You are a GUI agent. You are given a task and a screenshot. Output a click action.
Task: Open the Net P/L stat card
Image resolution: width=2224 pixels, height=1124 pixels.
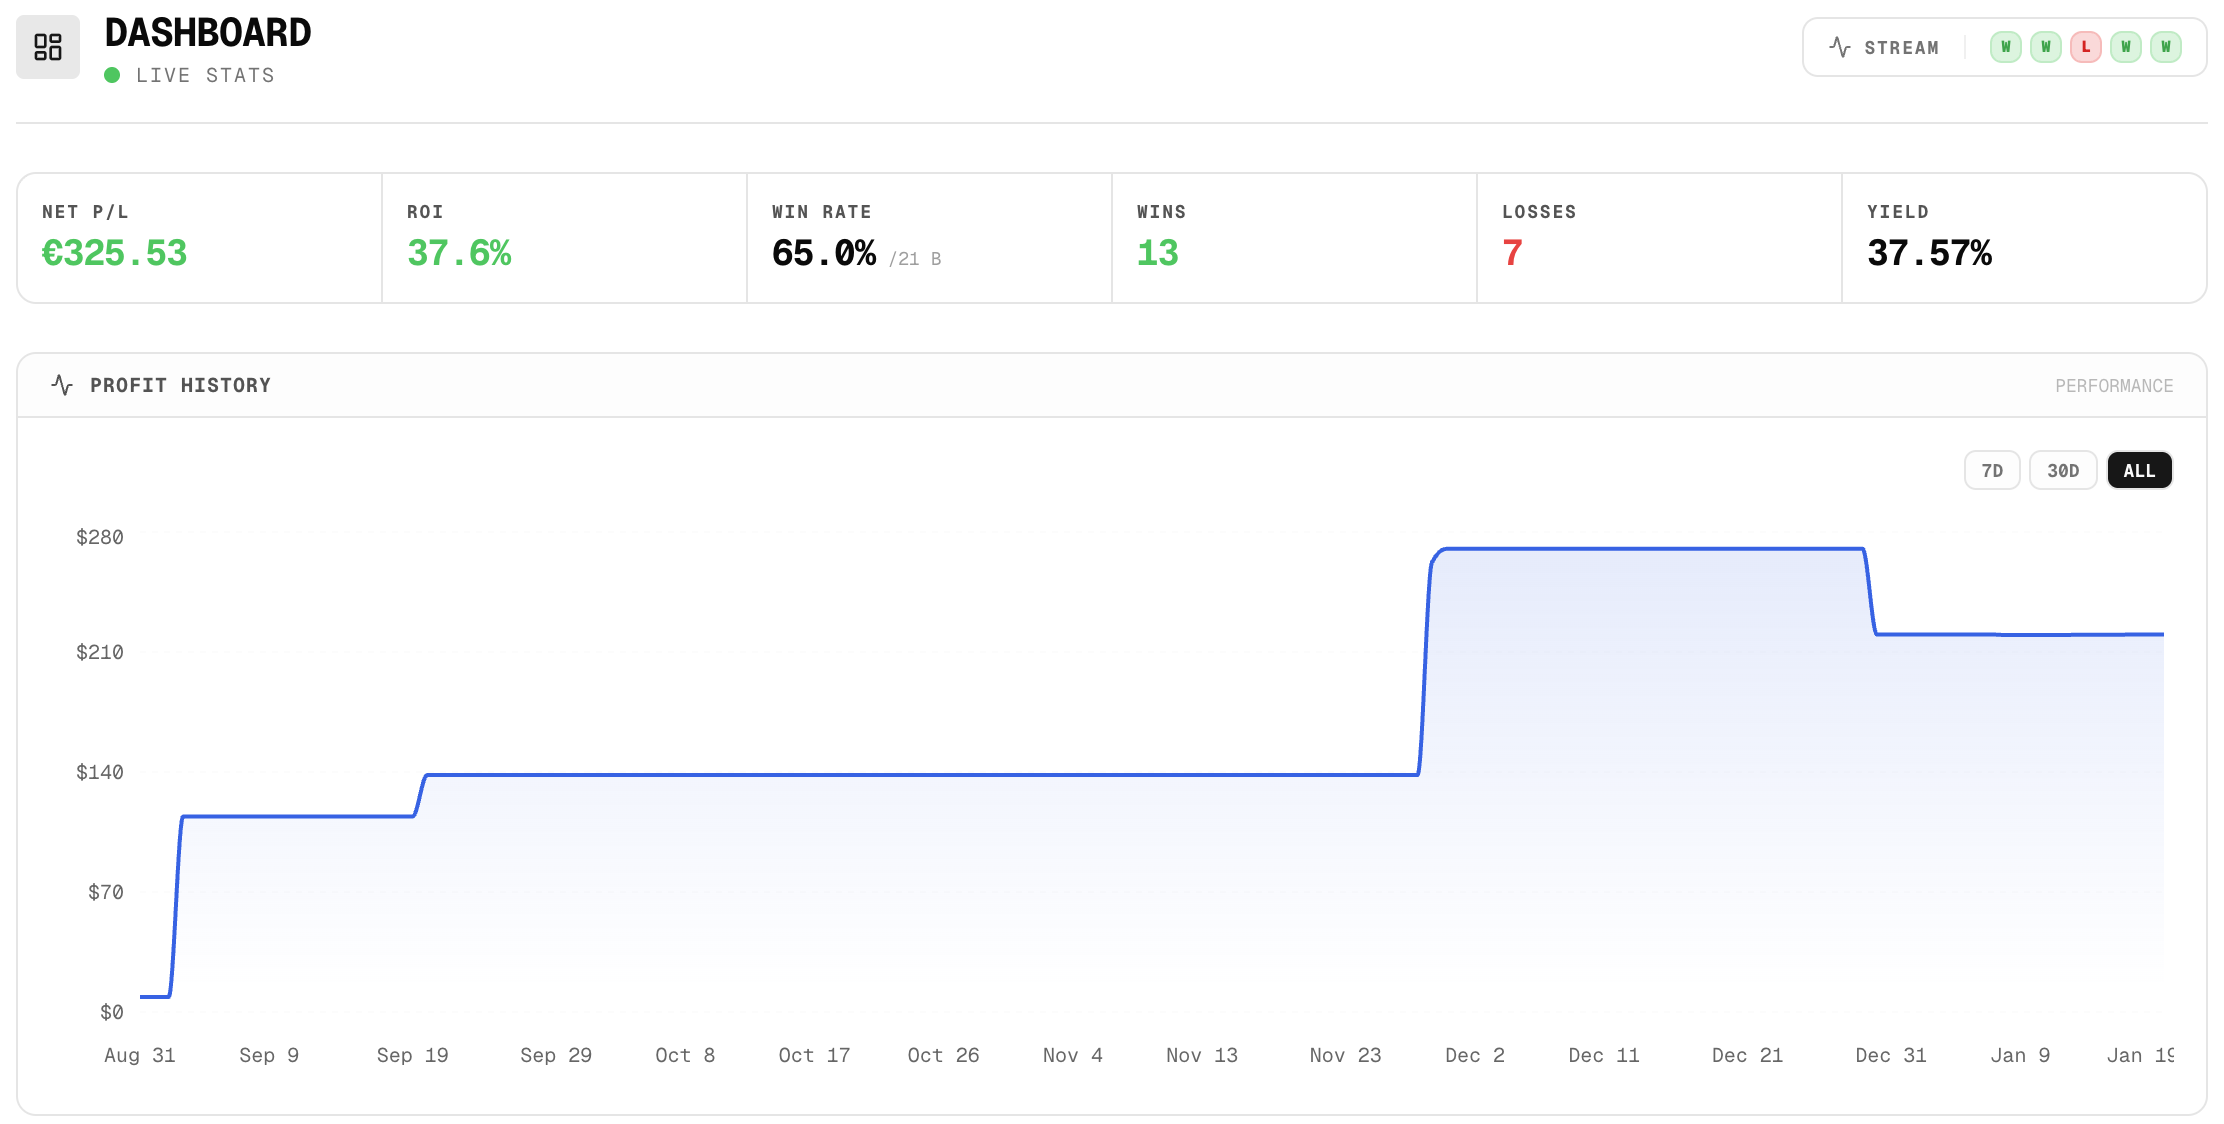tap(199, 238)
